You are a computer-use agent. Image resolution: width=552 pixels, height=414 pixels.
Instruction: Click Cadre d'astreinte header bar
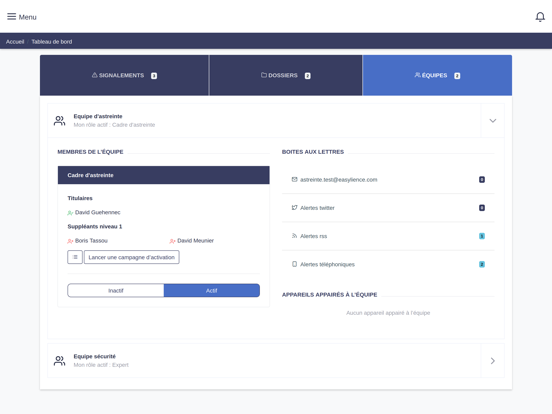click(164, 175)
